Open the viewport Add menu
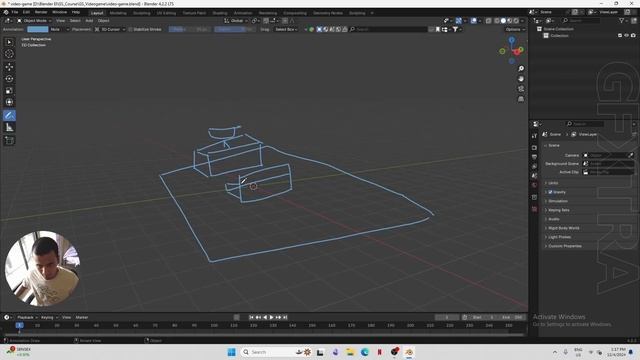This screenshot has width=640, height=360. (x=89, y=20)
